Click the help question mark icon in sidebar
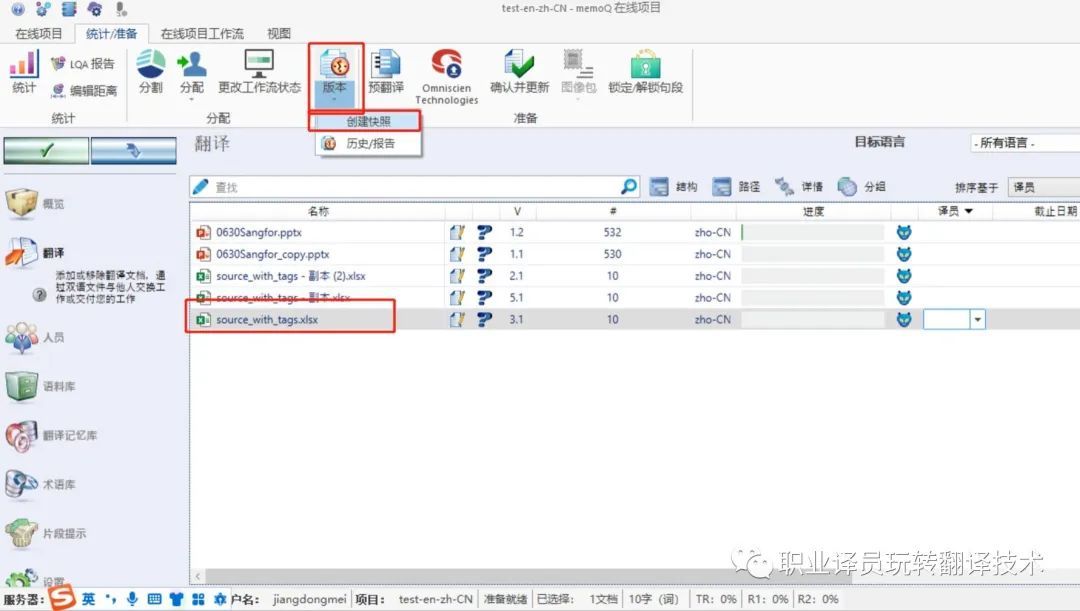Screen dimensions: 1080x611 click(x=40, y=294)
